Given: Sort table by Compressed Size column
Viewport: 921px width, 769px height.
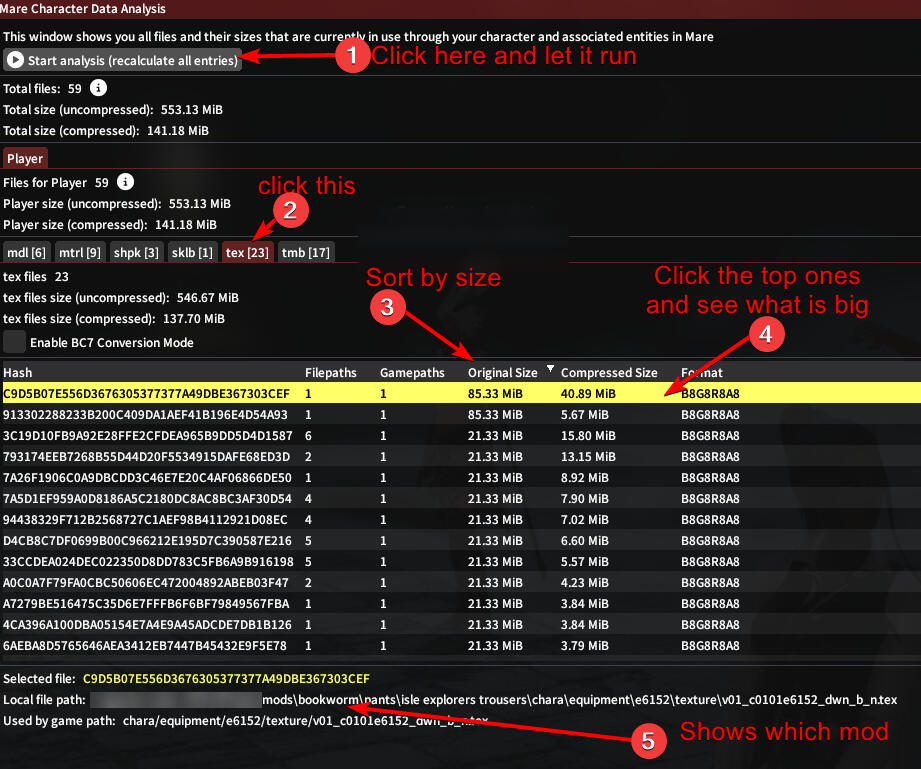Looking at the screenshot, I should pos(608,373).
